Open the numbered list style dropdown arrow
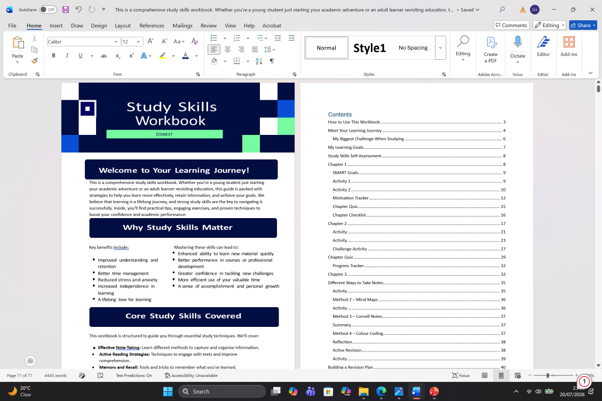Viewport: 602px width, 401px height. pyautogui.click(x=248, y=38)
